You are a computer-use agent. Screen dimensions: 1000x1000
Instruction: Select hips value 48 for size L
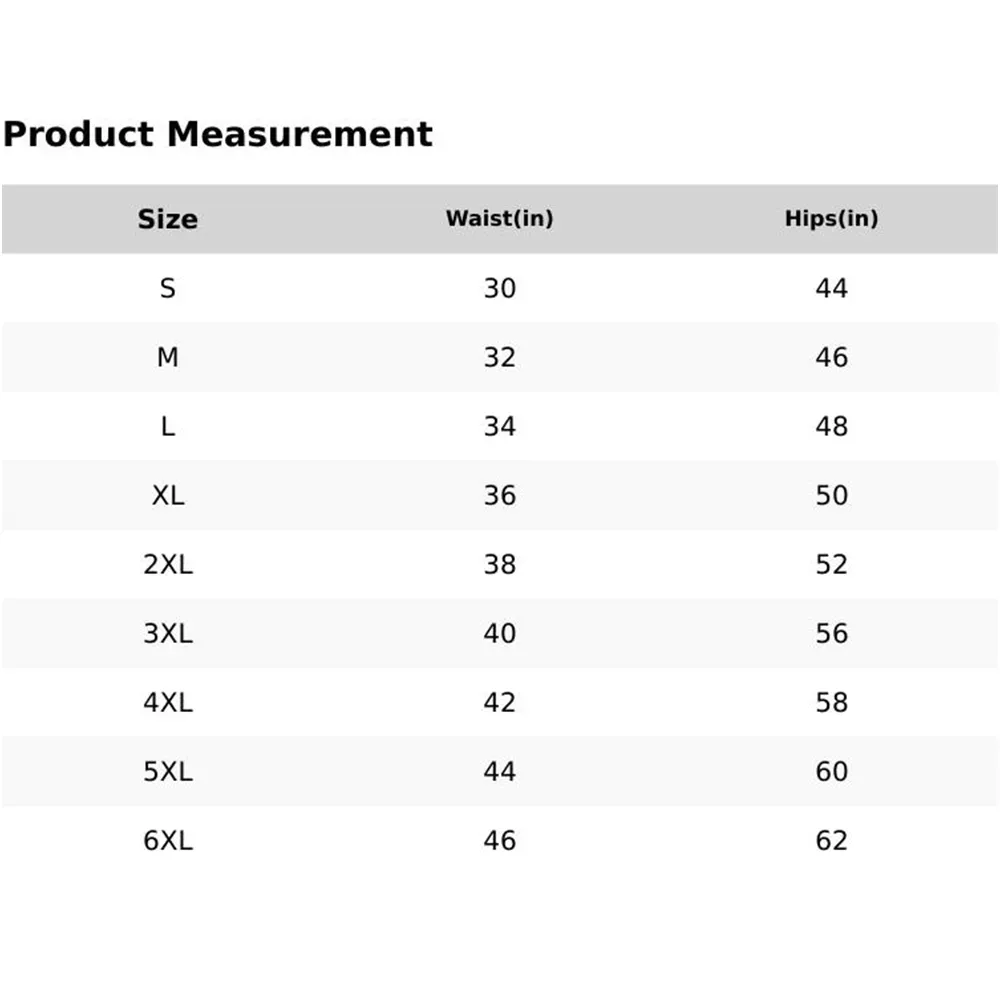pyautogui.click(x=831, y=427)
